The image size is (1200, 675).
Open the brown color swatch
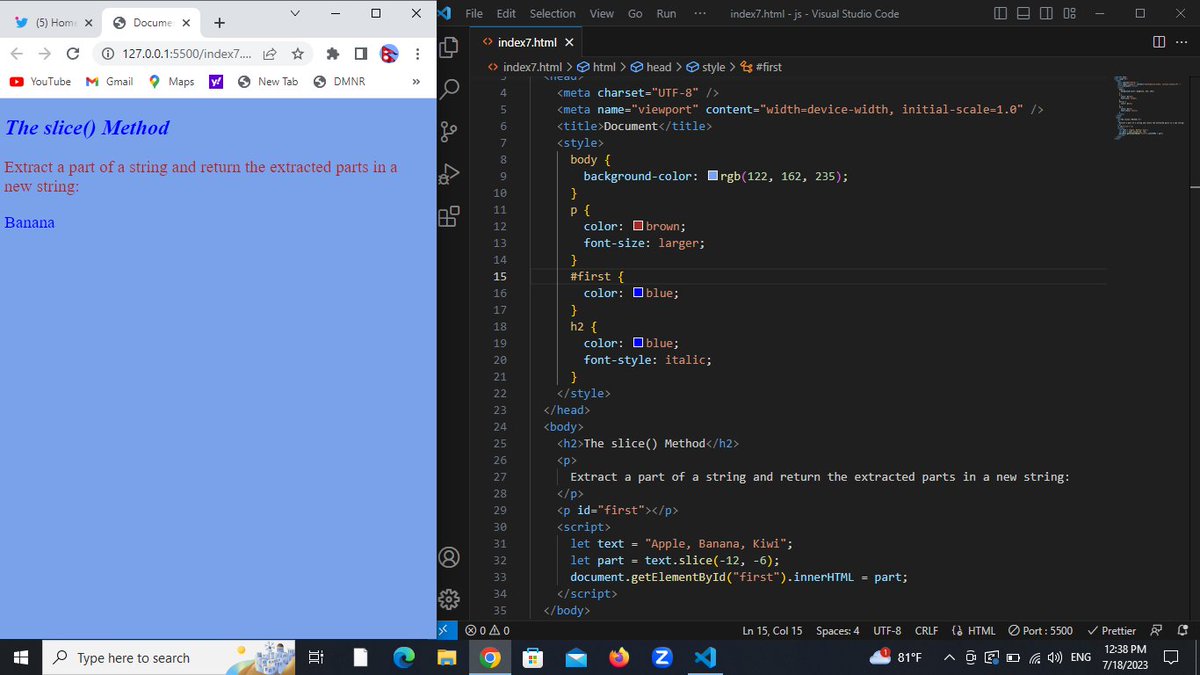point(638,226)
